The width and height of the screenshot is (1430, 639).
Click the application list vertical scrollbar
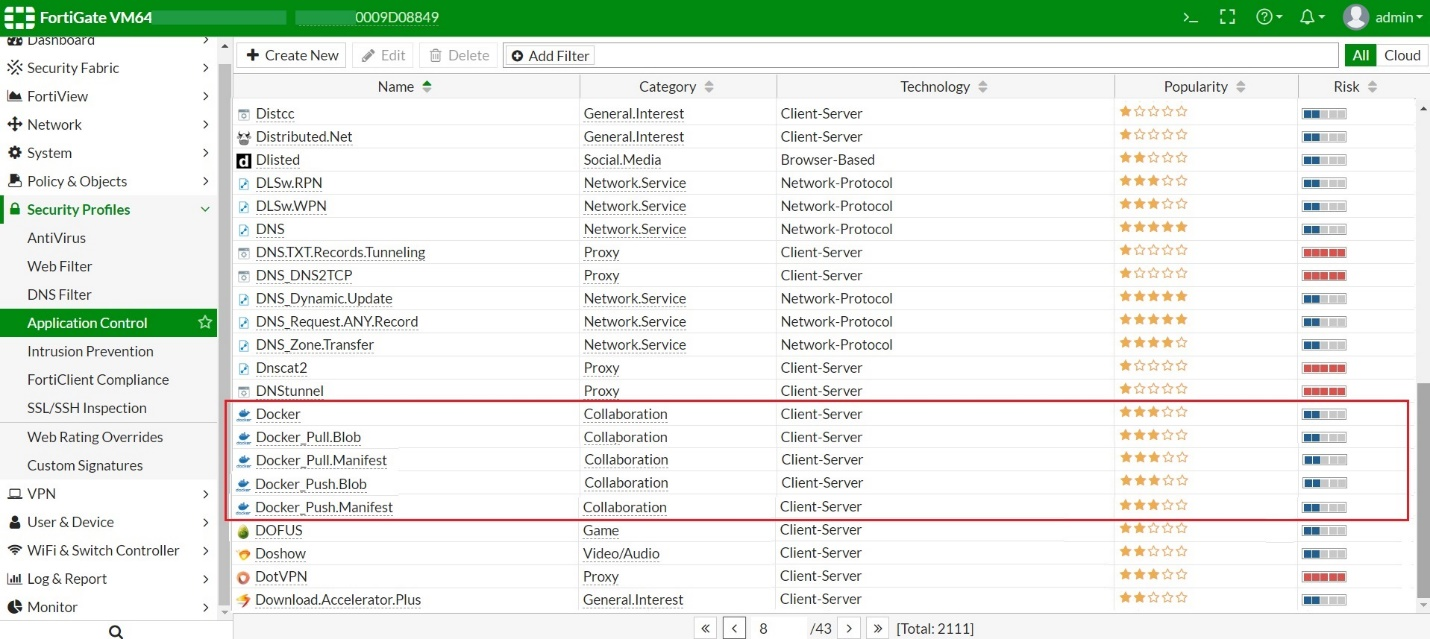pyautogui.click(x=1423, y=490)
